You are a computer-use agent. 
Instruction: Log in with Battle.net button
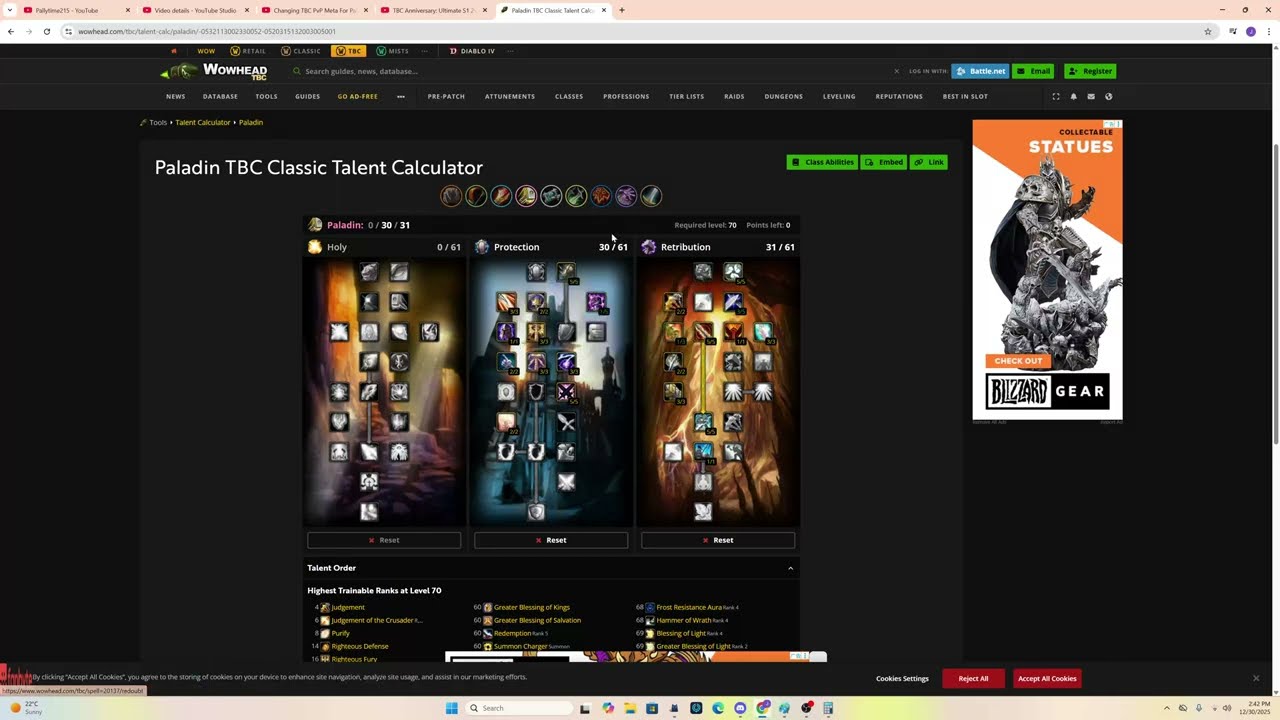(980, 71)
